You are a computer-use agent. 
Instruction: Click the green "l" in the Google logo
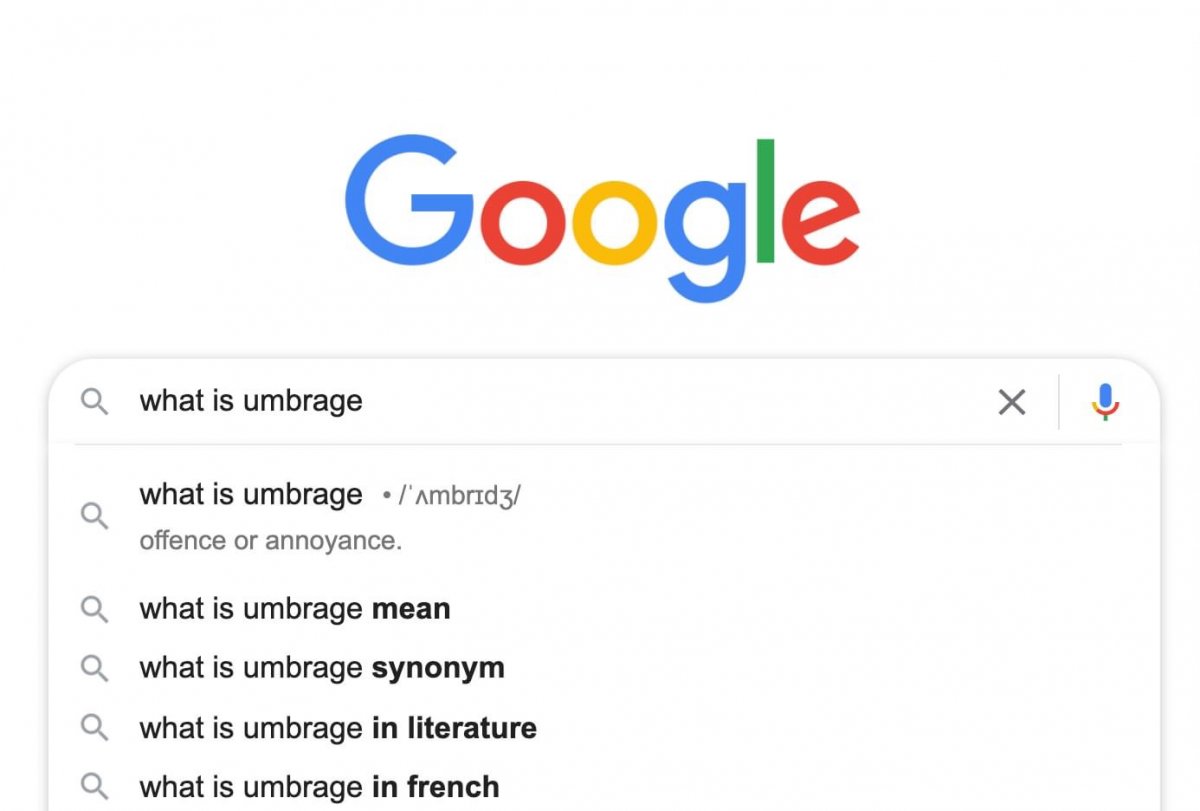pyautogui.click(x=766, y=200)
